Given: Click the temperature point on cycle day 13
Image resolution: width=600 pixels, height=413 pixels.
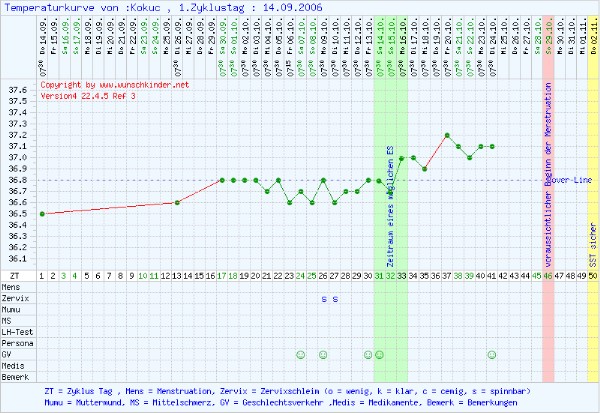Looking at the screenshot, I should point(177,202).
